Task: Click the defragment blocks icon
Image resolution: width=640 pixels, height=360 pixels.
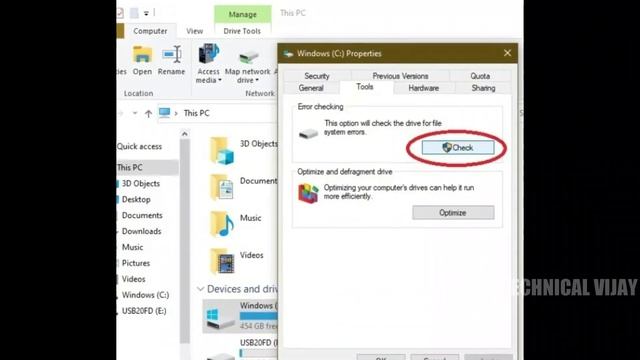Action: [308, 193]
